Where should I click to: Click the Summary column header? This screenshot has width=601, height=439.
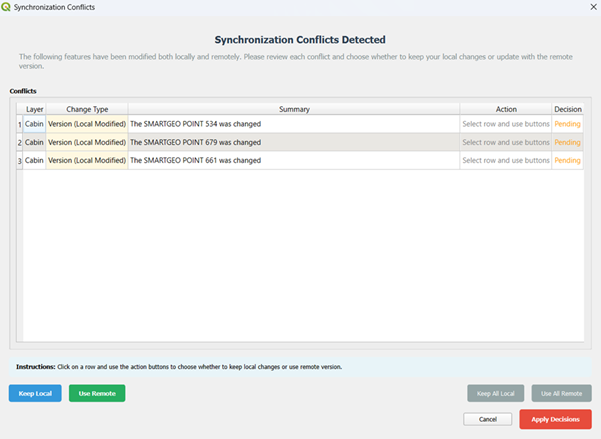tap(293, 109)
